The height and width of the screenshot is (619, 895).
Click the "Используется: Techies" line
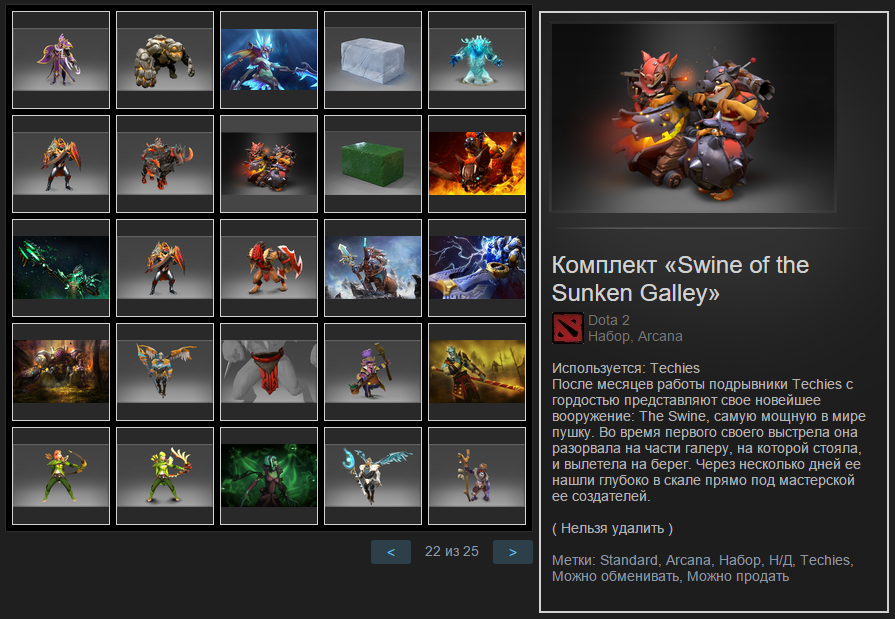pos(626,368)
